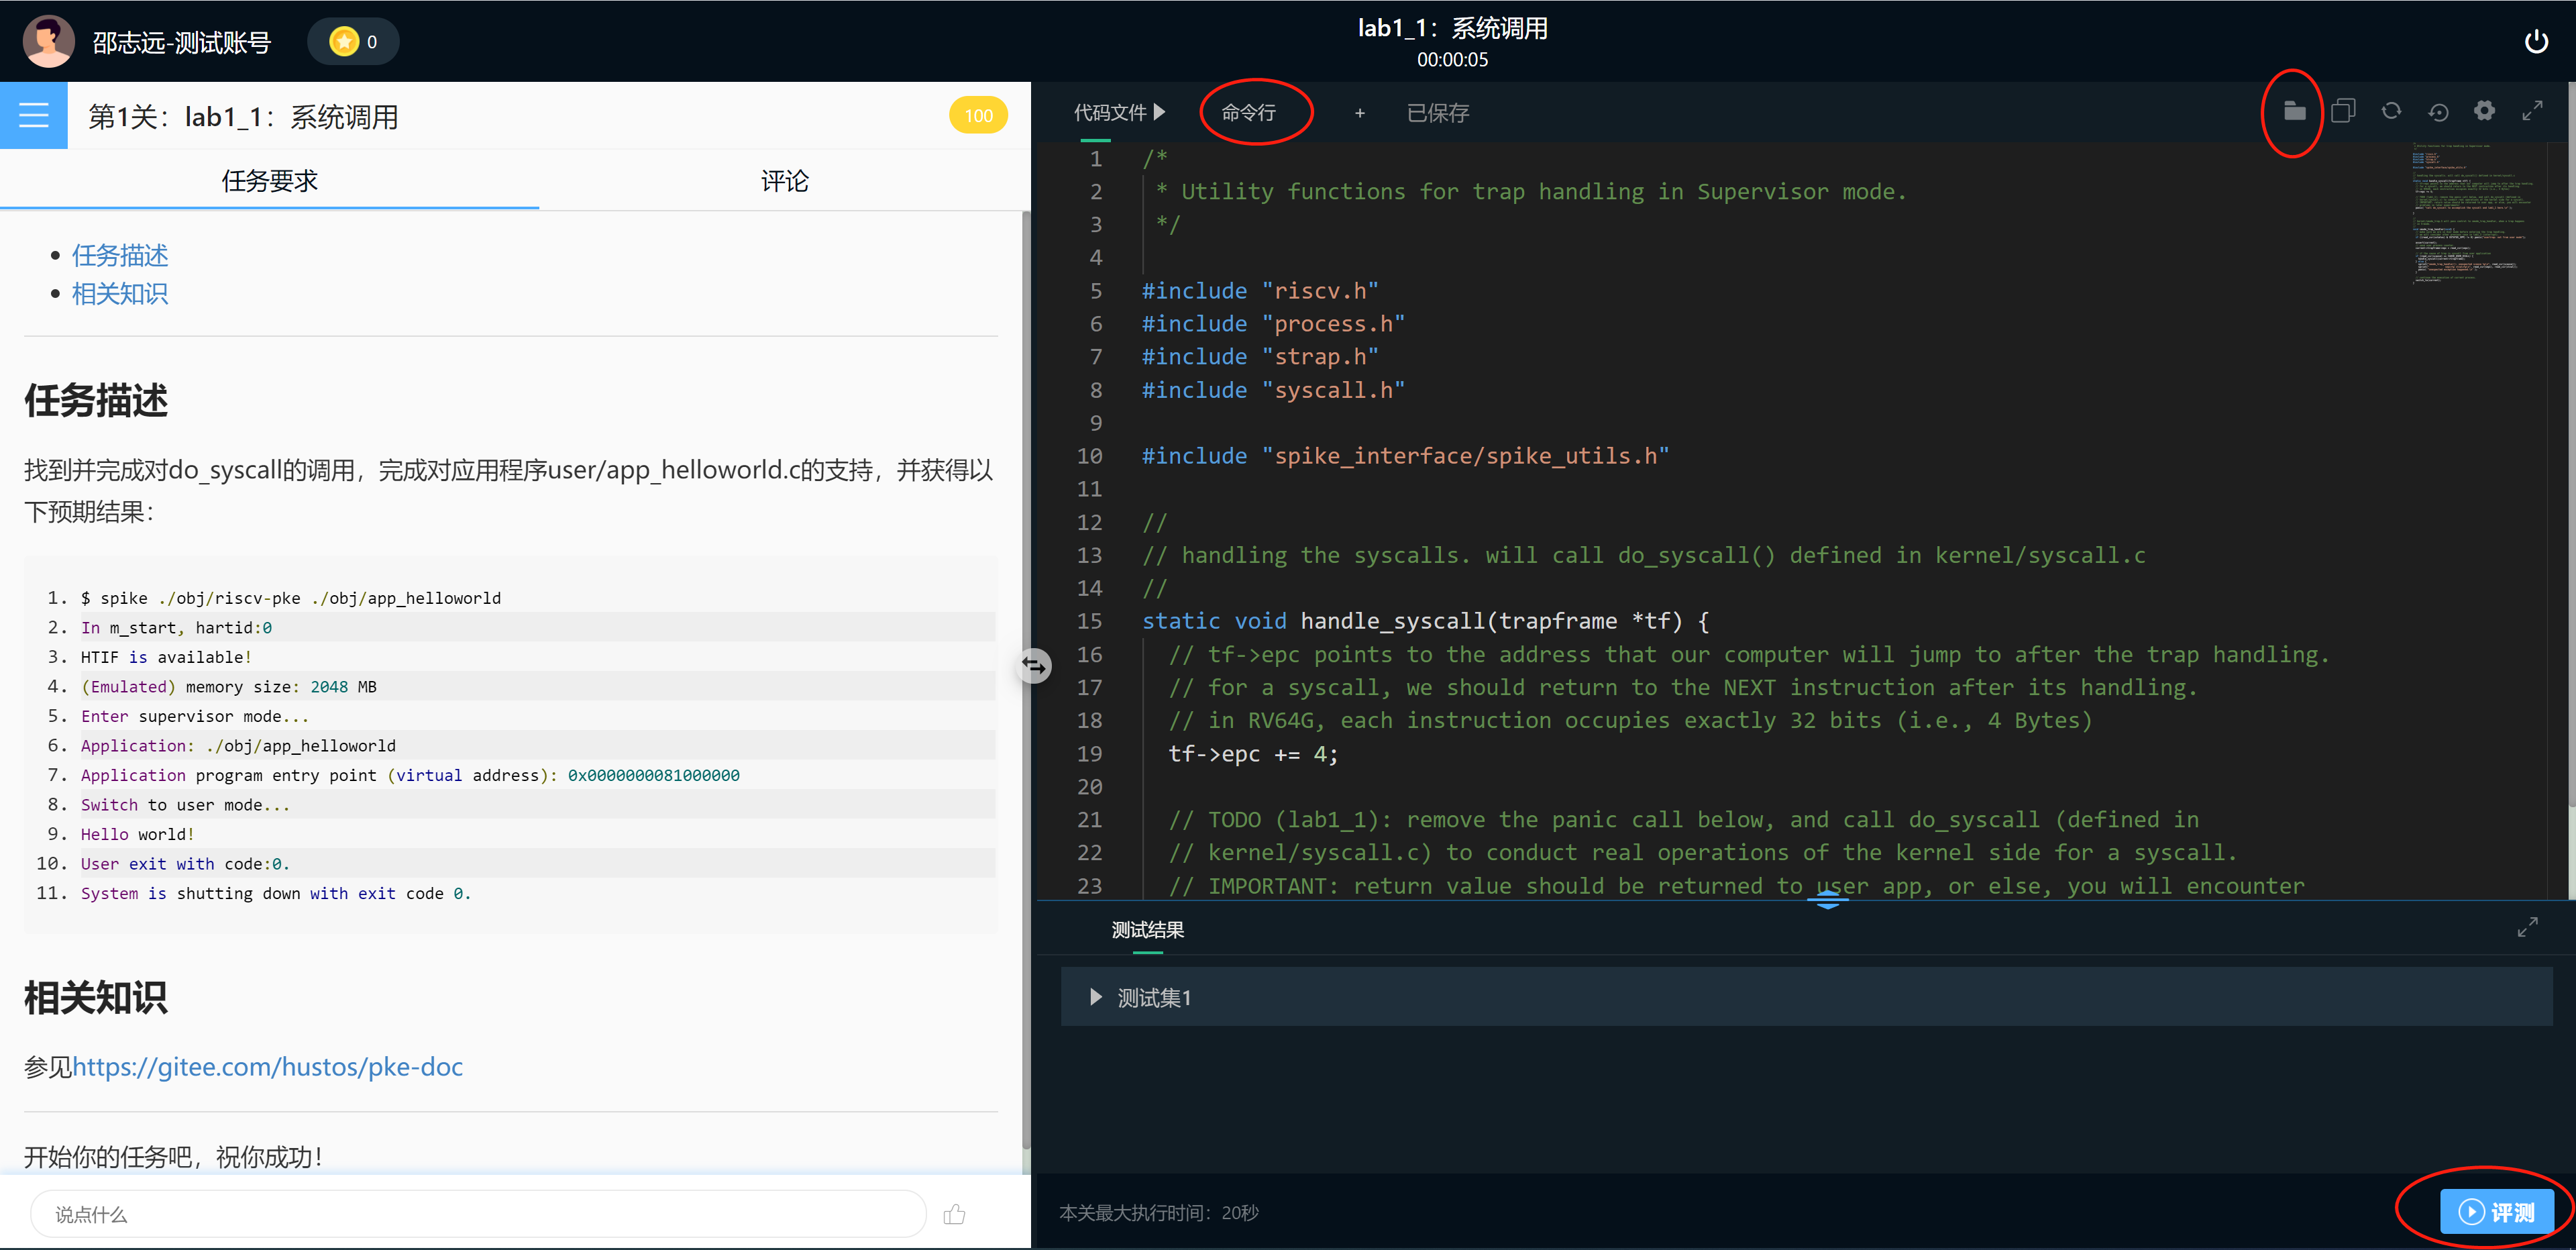Click the Switch to user mode... line
This screenshot has height=1250, width=2576.
point(185,805)
